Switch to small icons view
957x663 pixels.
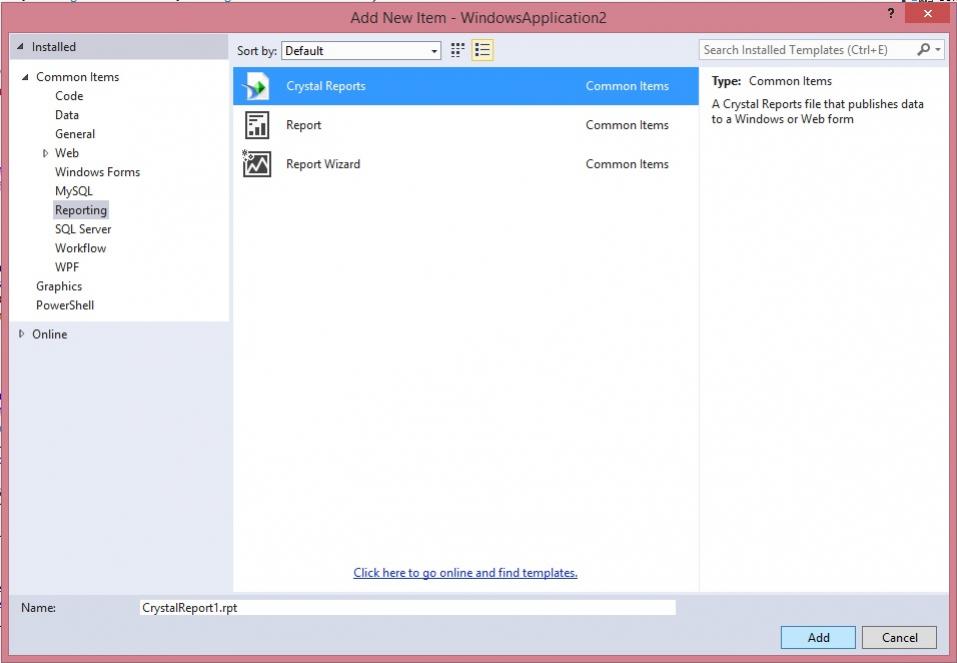457,50
